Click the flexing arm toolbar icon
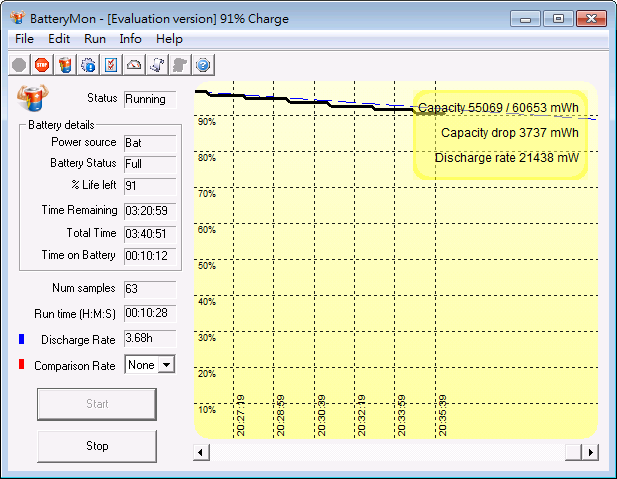The width and height of the screenshot is (617, 479). point(157,65)
